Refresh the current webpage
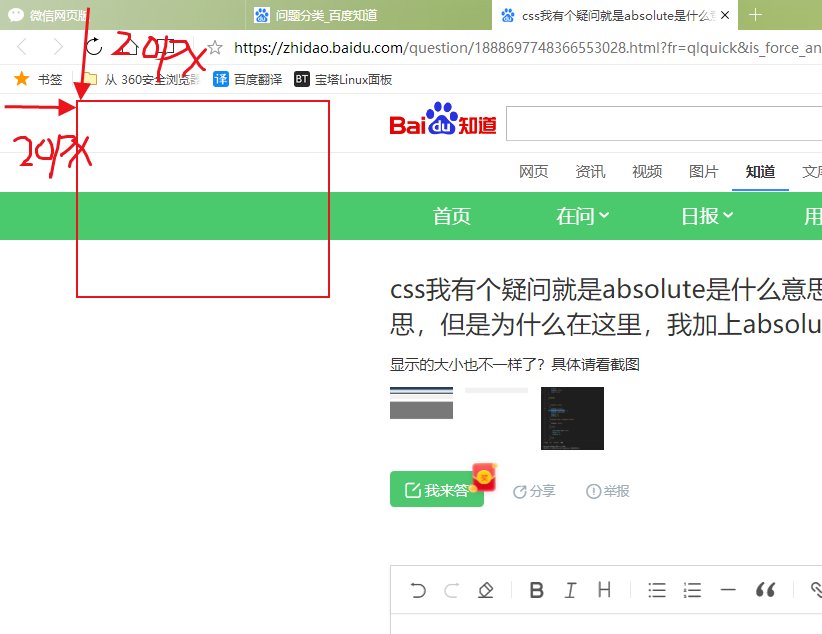Image resolution: width=822 pixels, height=634 pixels. [93, 47]
